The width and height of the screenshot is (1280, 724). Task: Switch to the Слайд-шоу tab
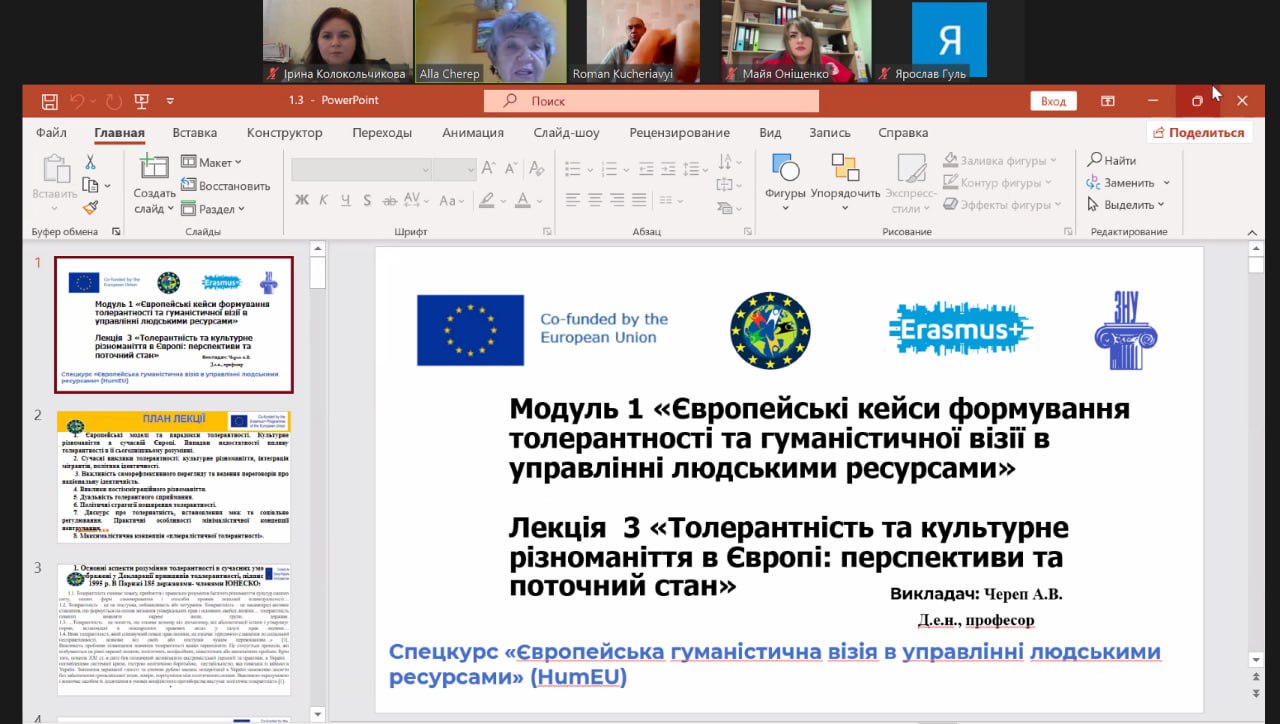(x=566, y=133)
